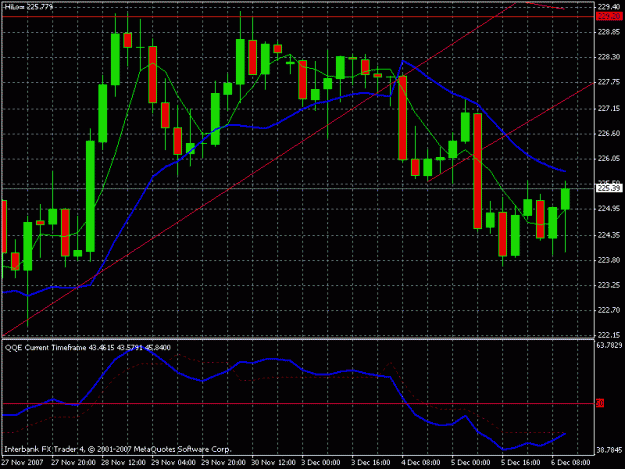
Task: Click the 228.30 price axis label
Action: point(609,57)
